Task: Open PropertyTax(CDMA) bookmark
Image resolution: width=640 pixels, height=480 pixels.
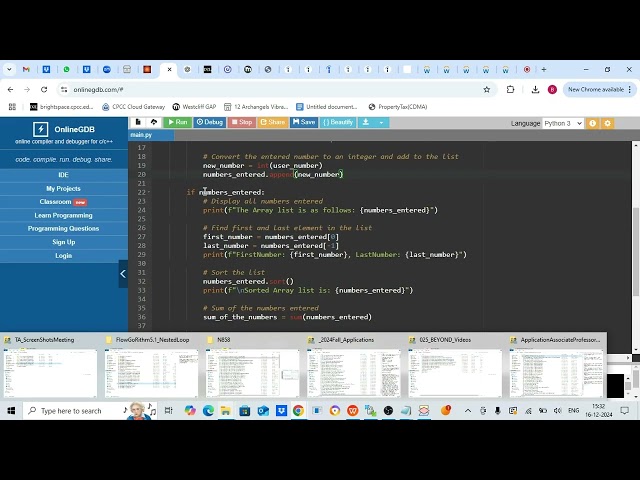Action: 398,107
